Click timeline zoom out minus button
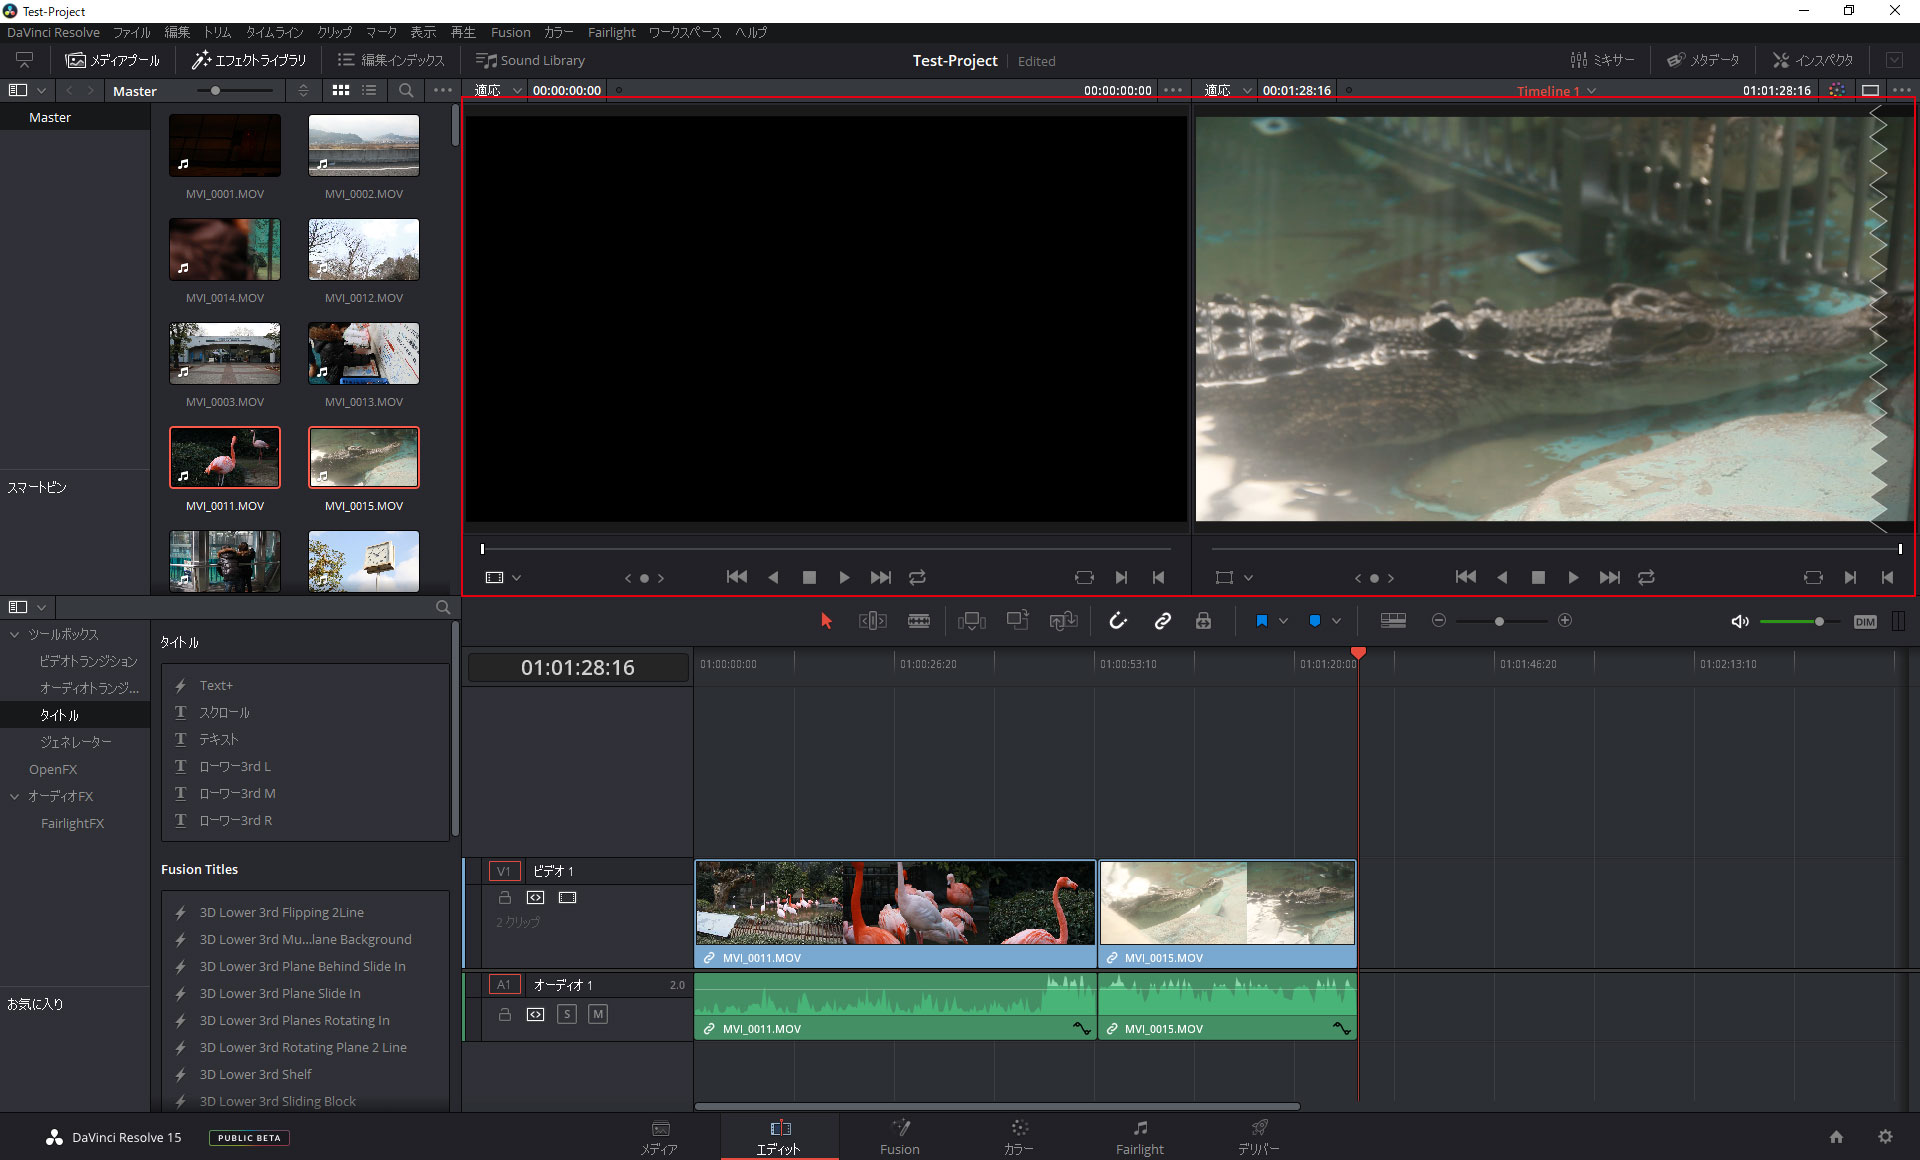This screenshot has width=1920, height=1160. [x=1439, y=621]
